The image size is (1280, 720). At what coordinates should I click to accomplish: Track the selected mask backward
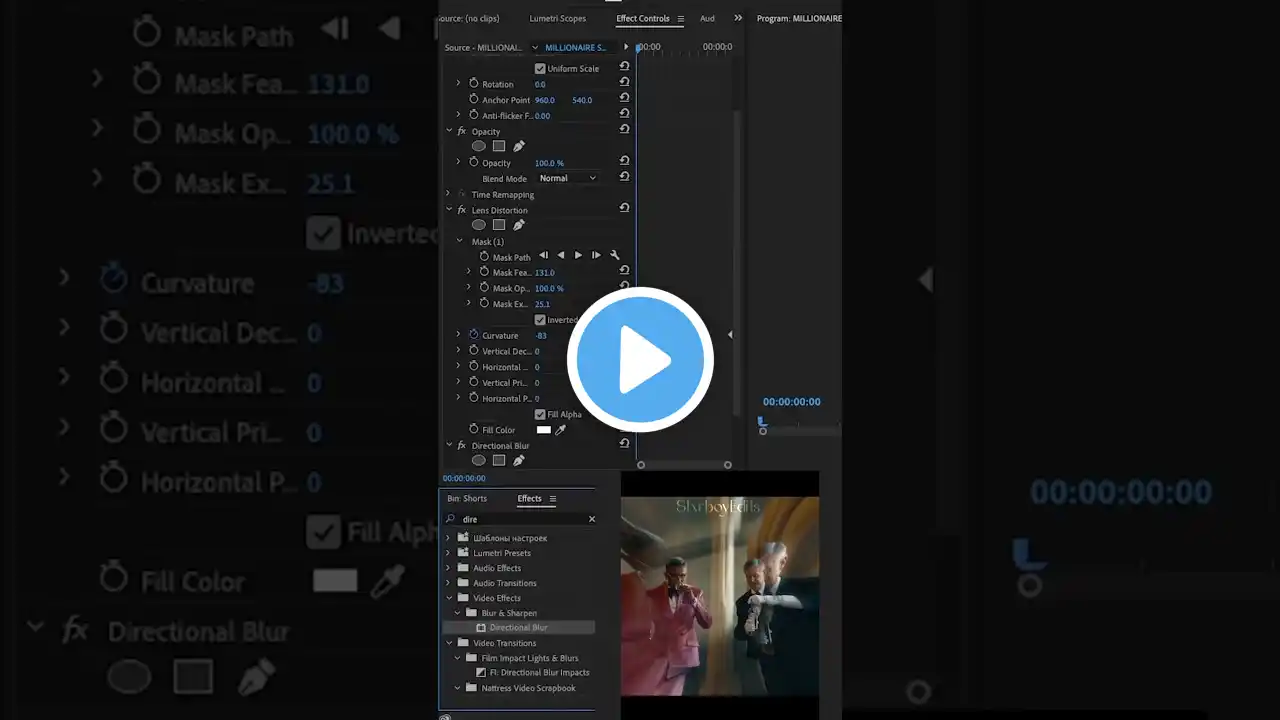(x=561, y=255)
